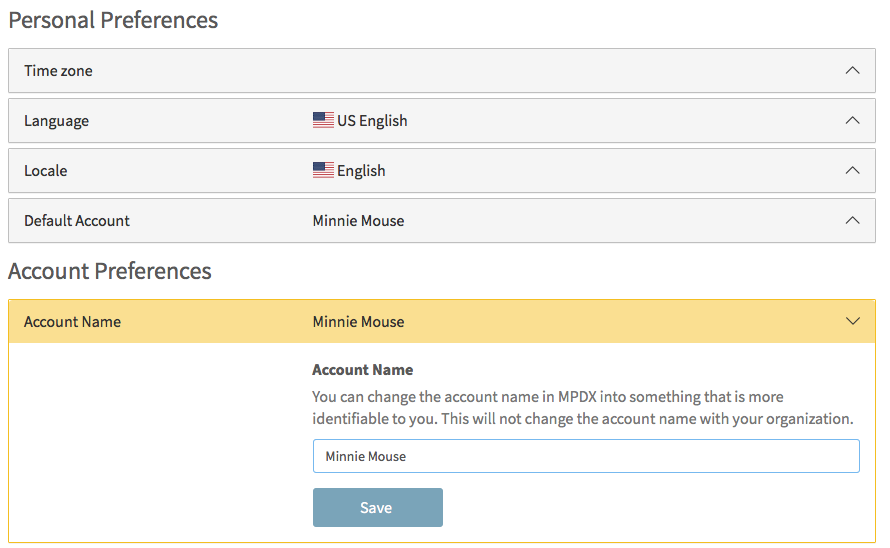This screenshot has height=548, width=890.
Task: Click the Personal Preferences heading
Action: [x=113, y=20]
